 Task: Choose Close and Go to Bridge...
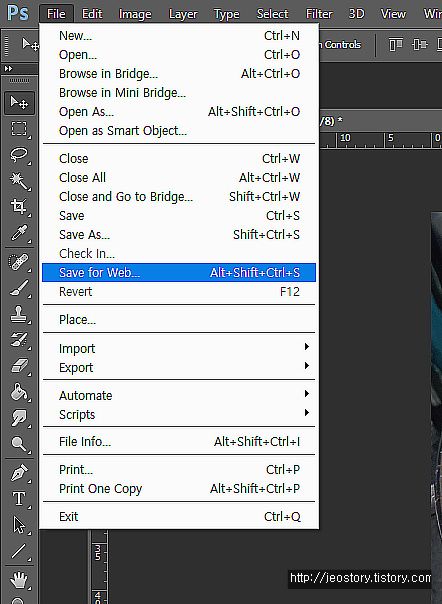coord(179,196)
